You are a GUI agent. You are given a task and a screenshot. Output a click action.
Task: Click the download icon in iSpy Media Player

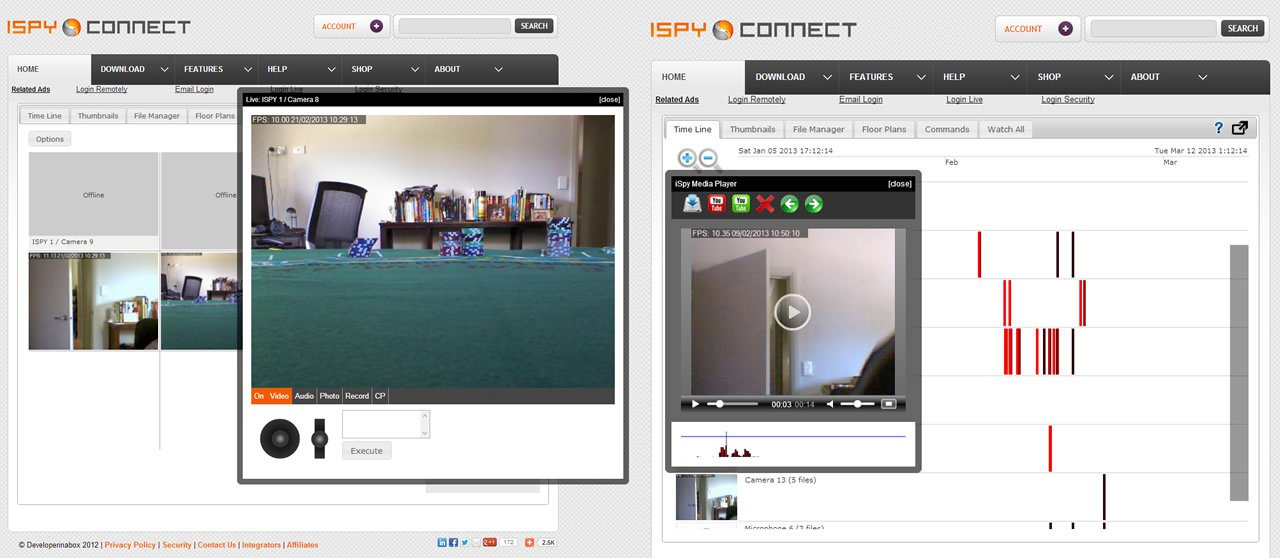692,204
